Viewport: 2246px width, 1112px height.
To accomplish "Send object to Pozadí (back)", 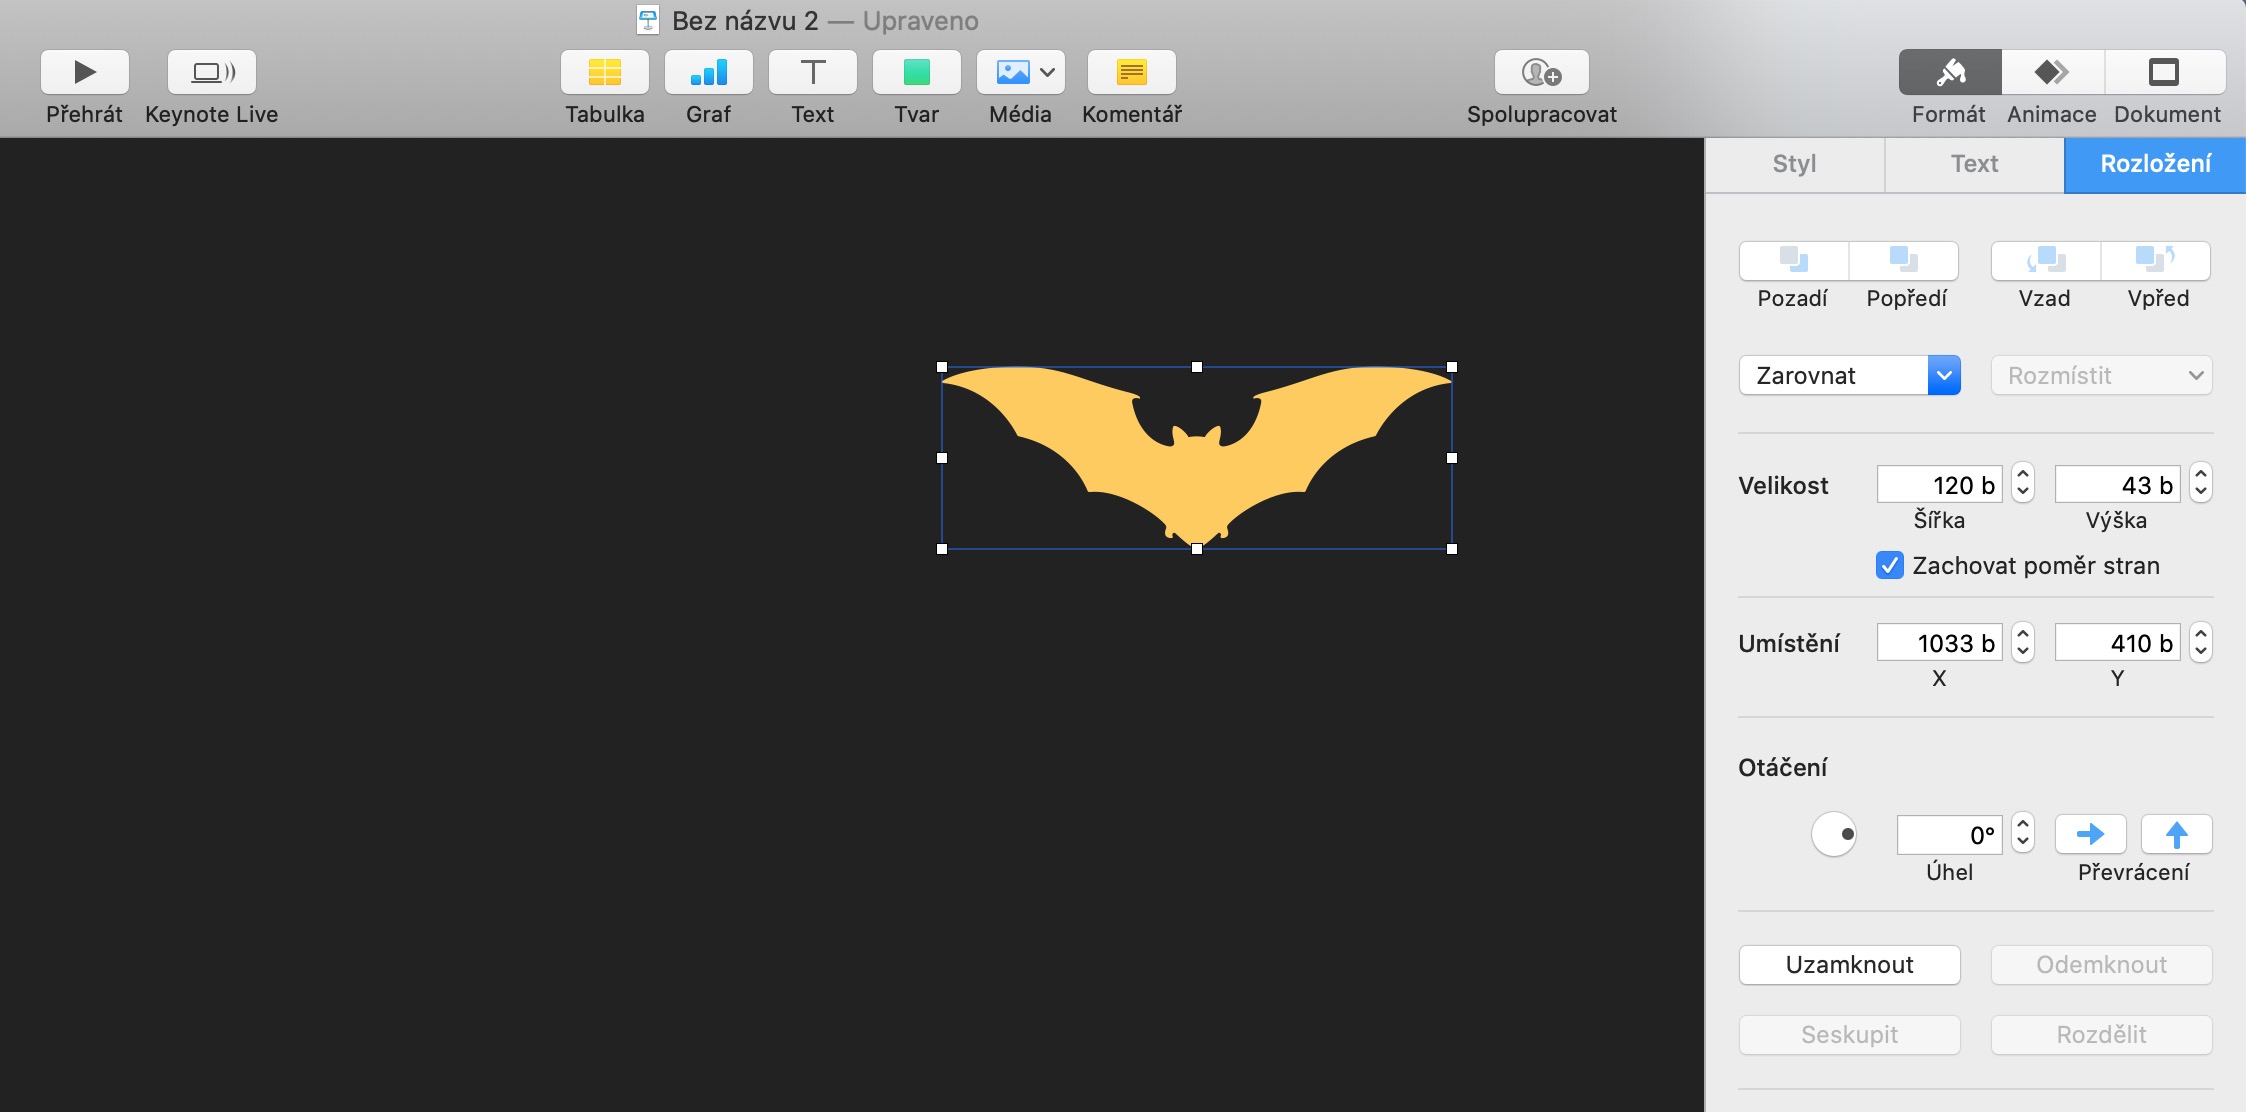I will tap(1793, 261).
